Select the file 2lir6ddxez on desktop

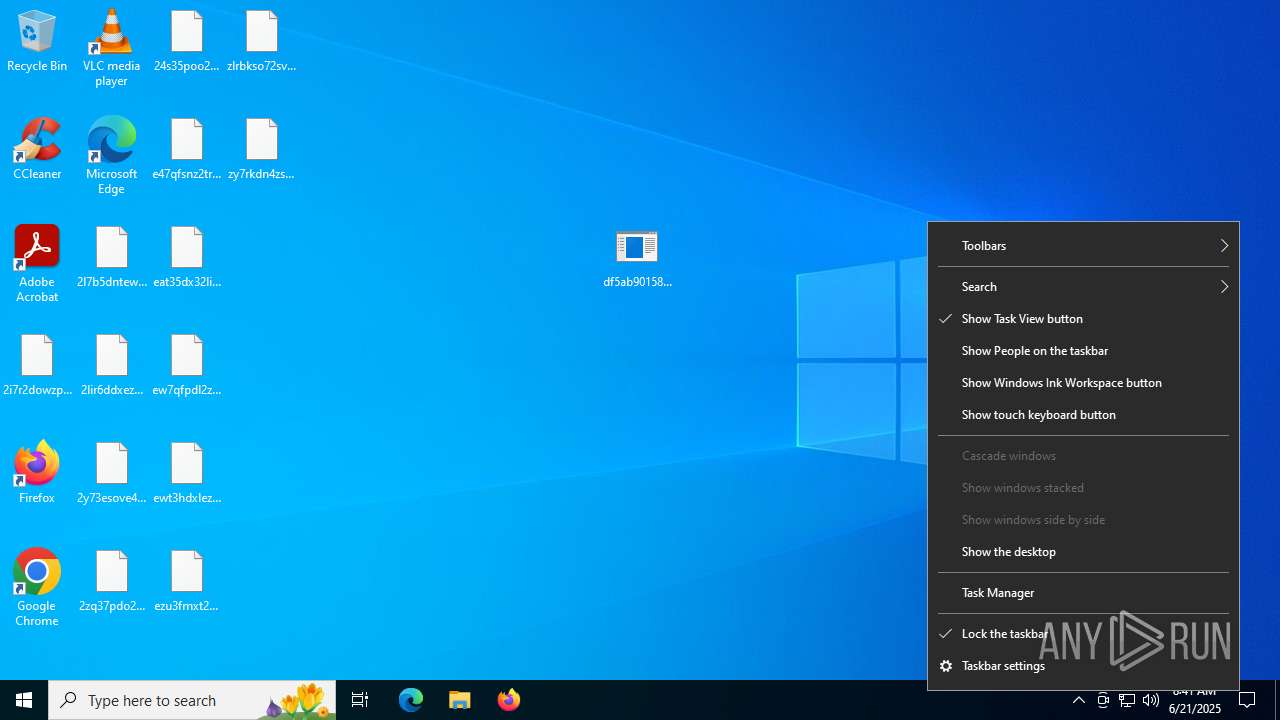[x=111, y=366]
